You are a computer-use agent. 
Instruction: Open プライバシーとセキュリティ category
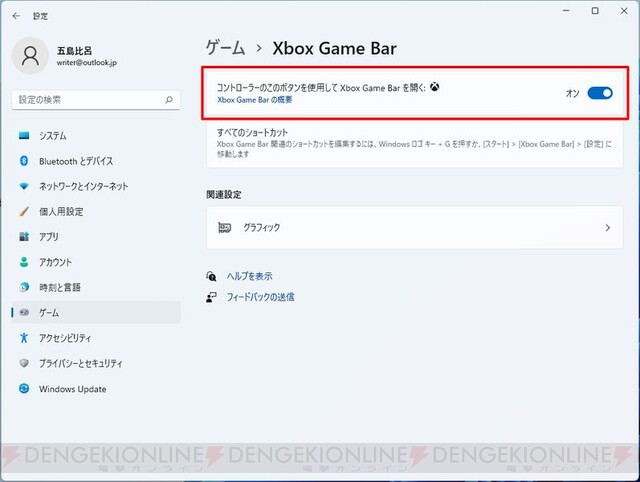(x=96, y=363)
